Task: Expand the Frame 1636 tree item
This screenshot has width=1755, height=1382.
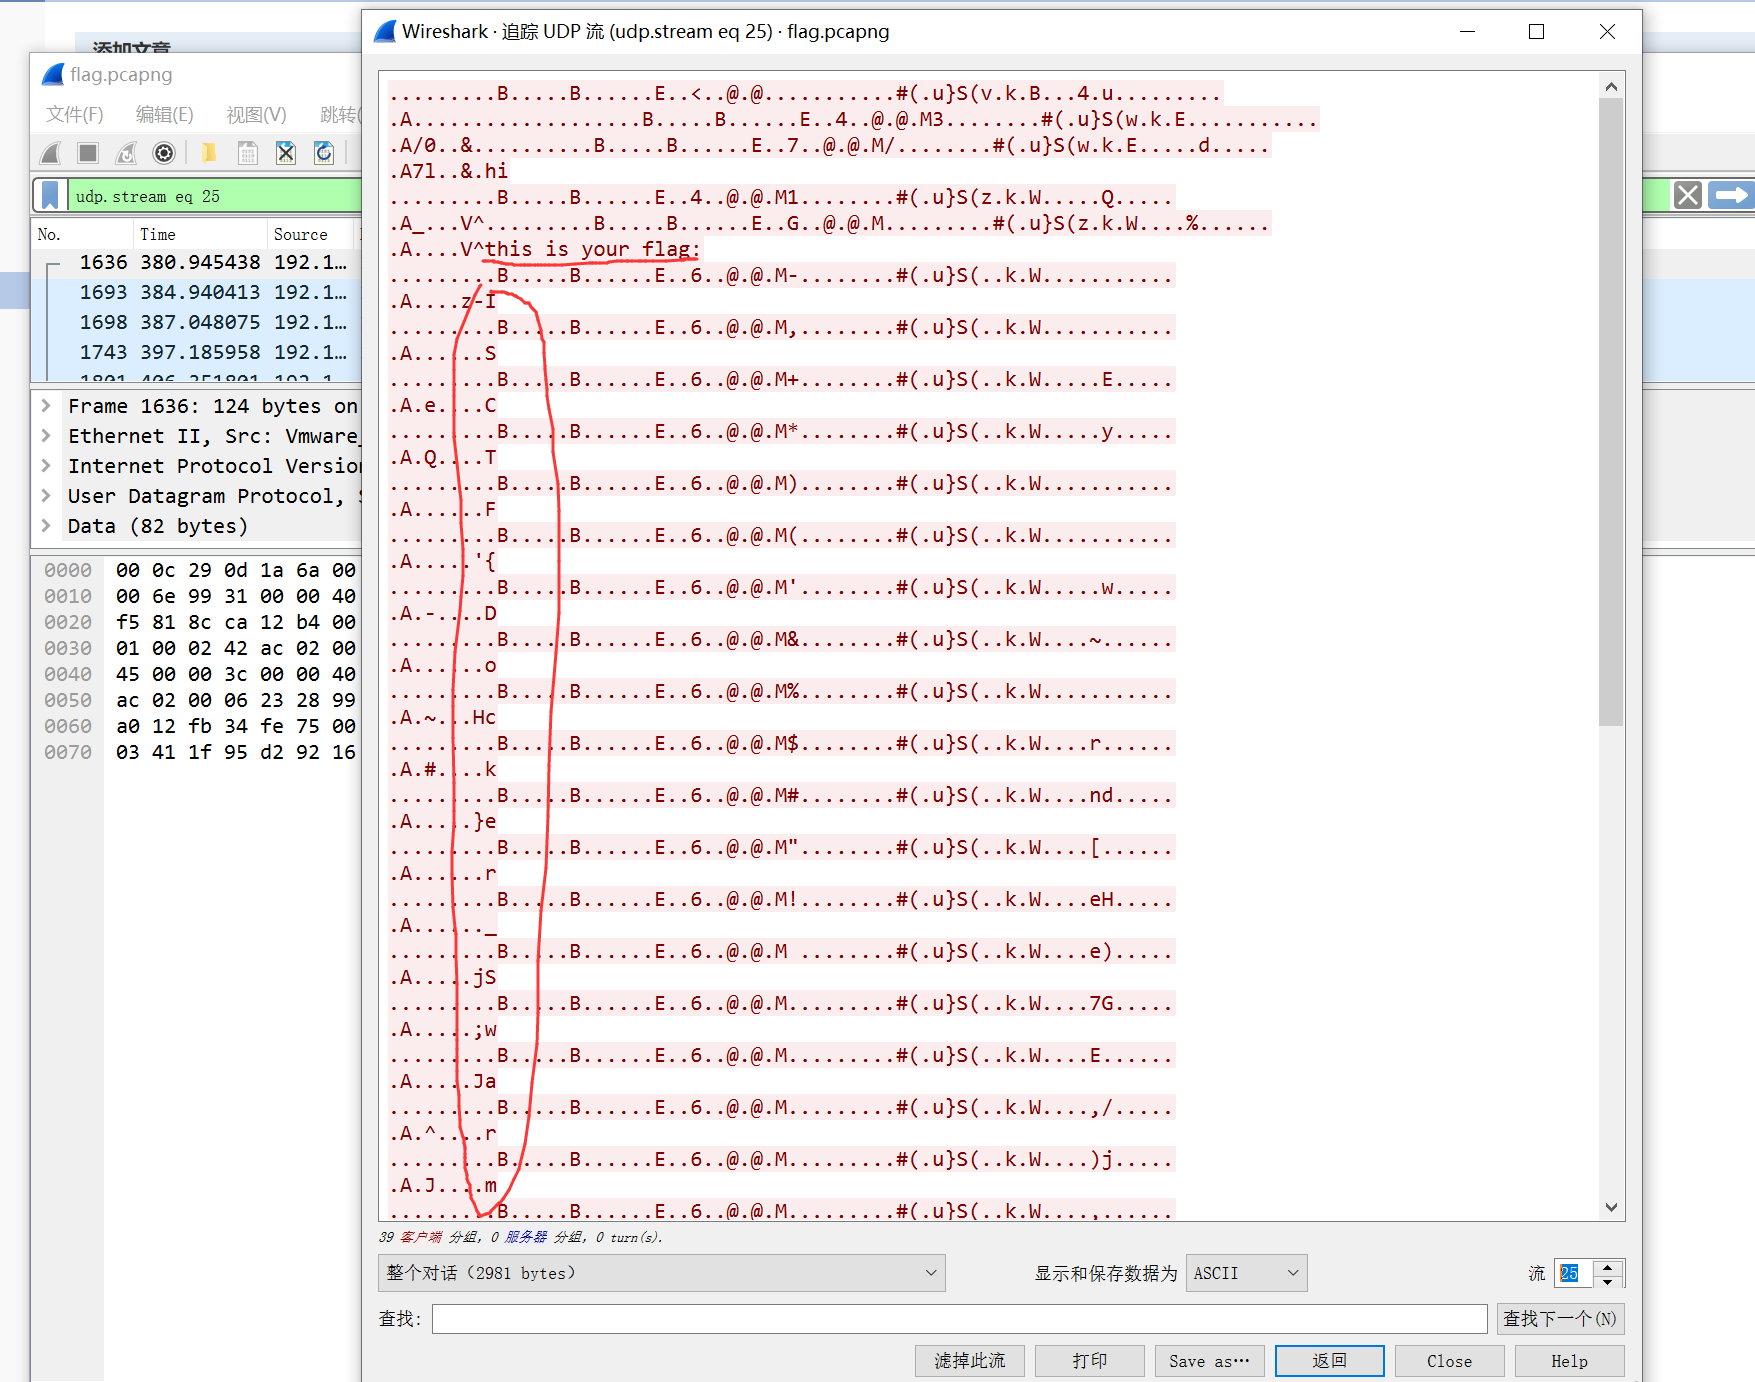Action: pos(46,406)
